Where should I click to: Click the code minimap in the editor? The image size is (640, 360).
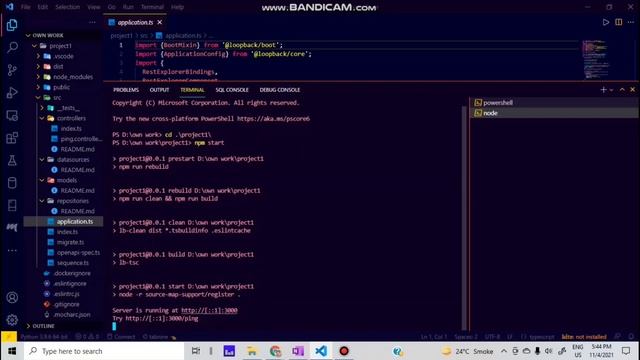tap(595, 59)
